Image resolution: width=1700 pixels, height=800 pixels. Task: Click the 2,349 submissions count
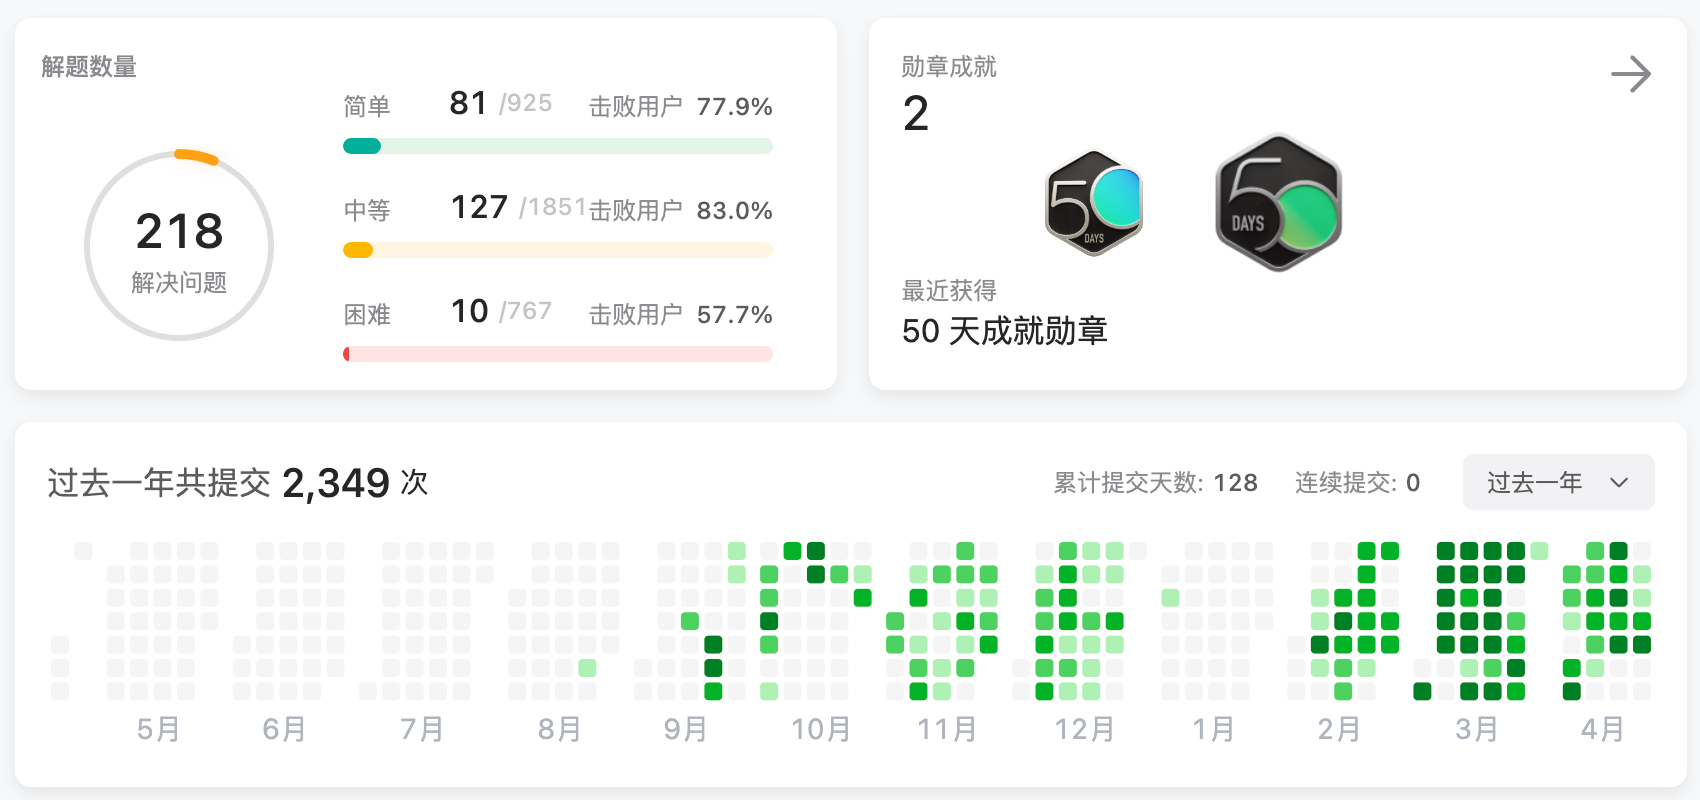click(x=336, y=483)
